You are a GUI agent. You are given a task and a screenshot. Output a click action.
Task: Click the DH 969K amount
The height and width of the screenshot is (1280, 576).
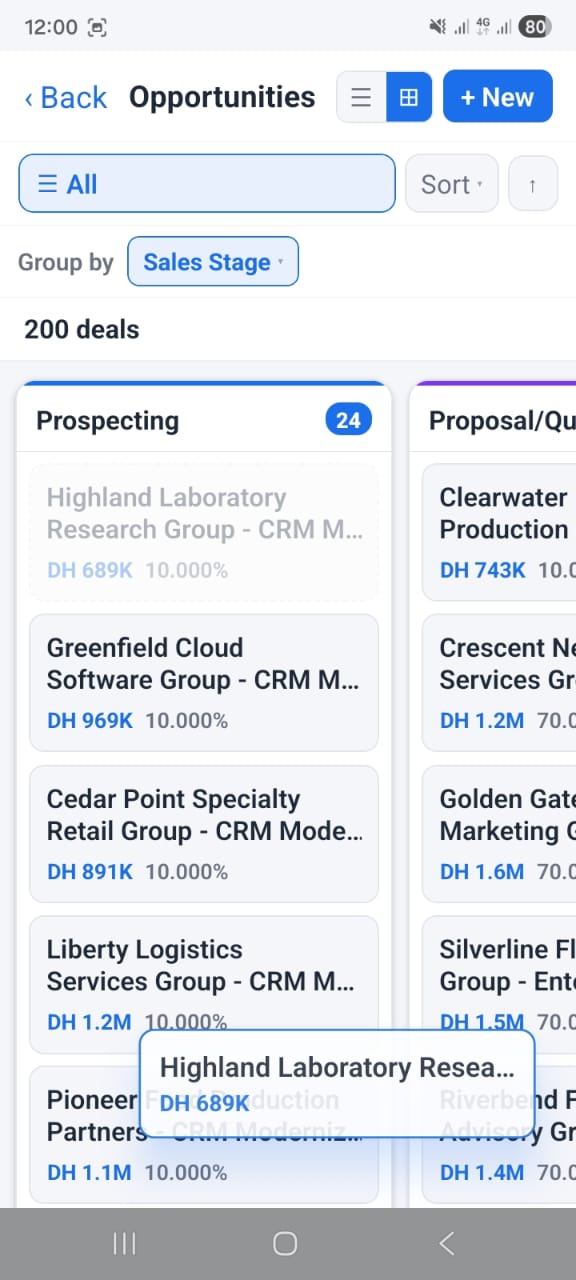coord(90,720)
